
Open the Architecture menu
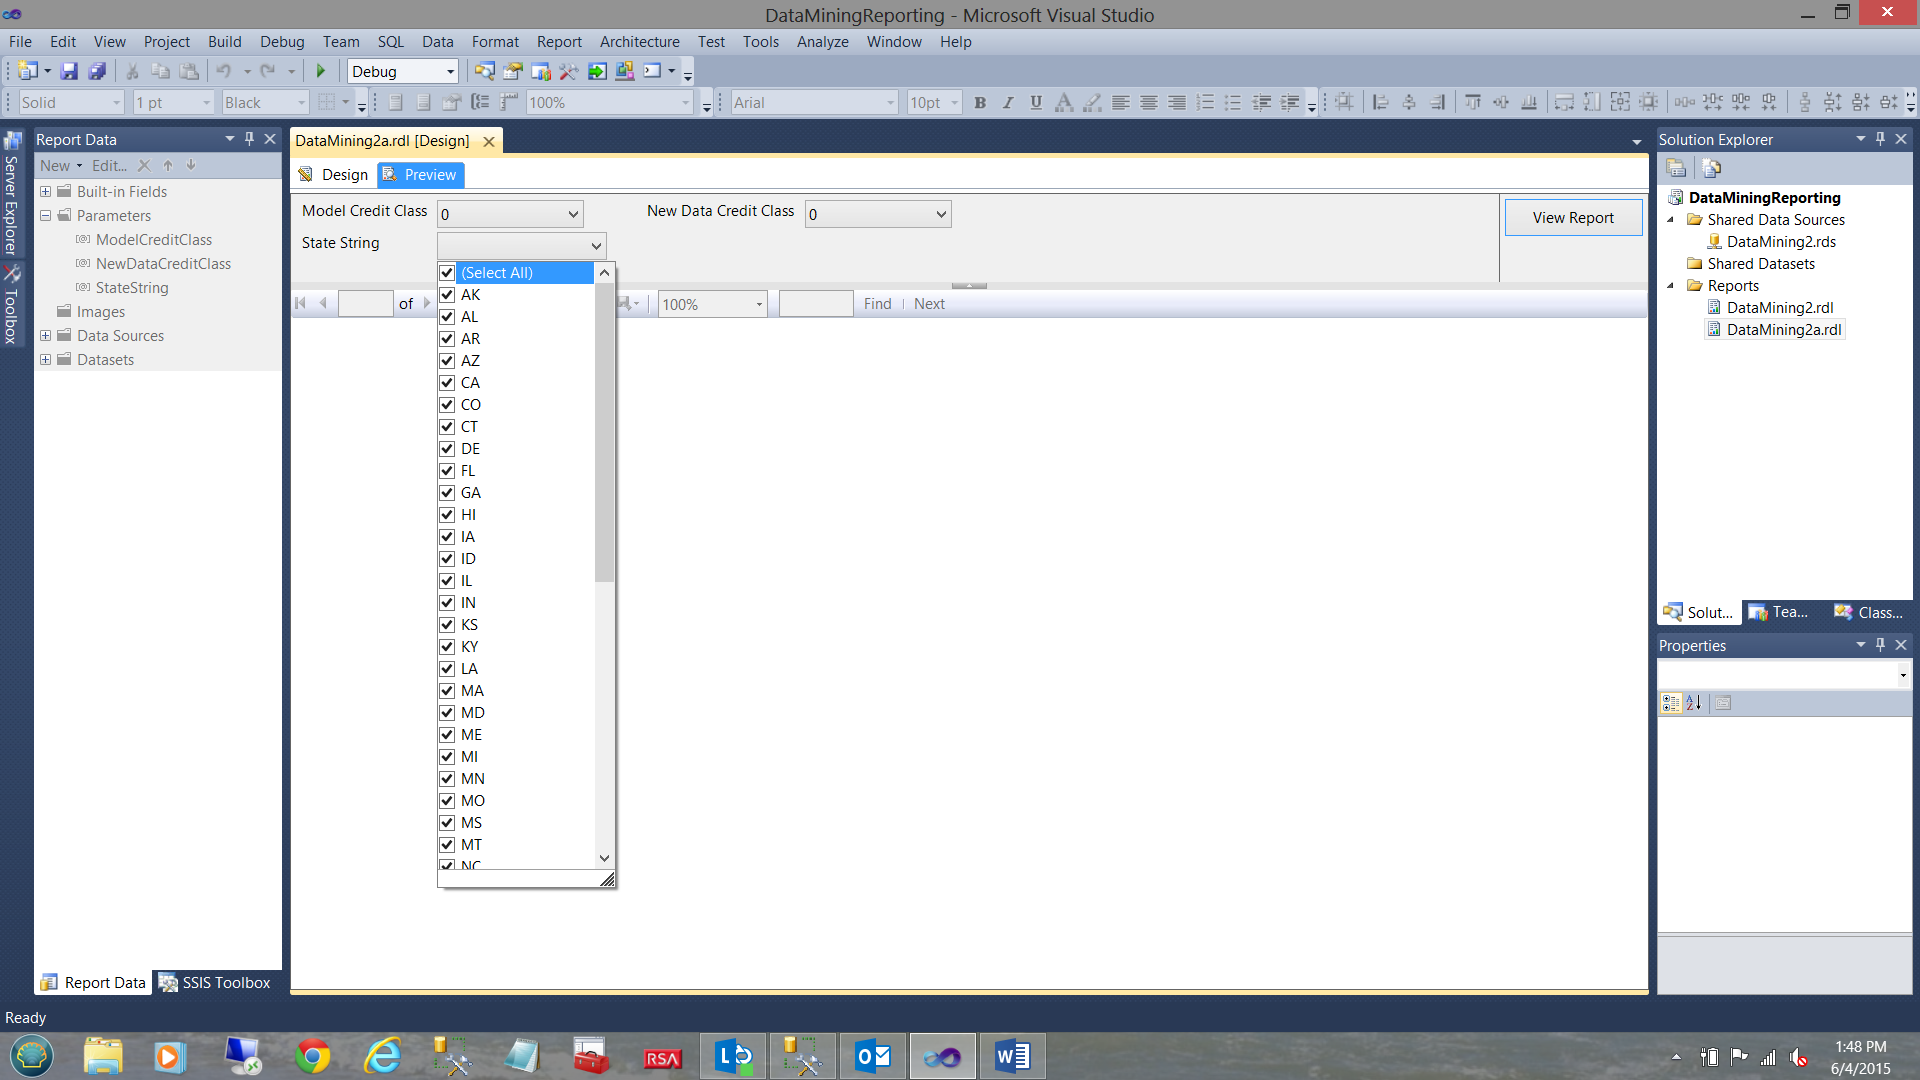[639, 42]
